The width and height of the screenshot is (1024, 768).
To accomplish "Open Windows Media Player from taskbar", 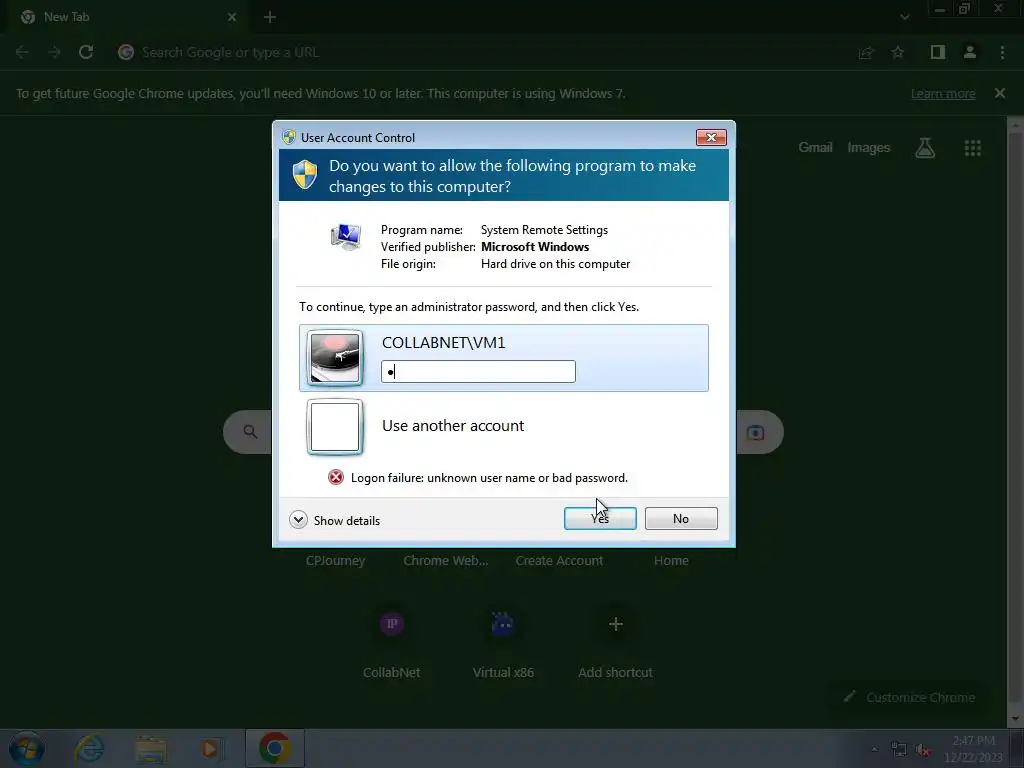I will pyautogui.click(x=210, y=748).
